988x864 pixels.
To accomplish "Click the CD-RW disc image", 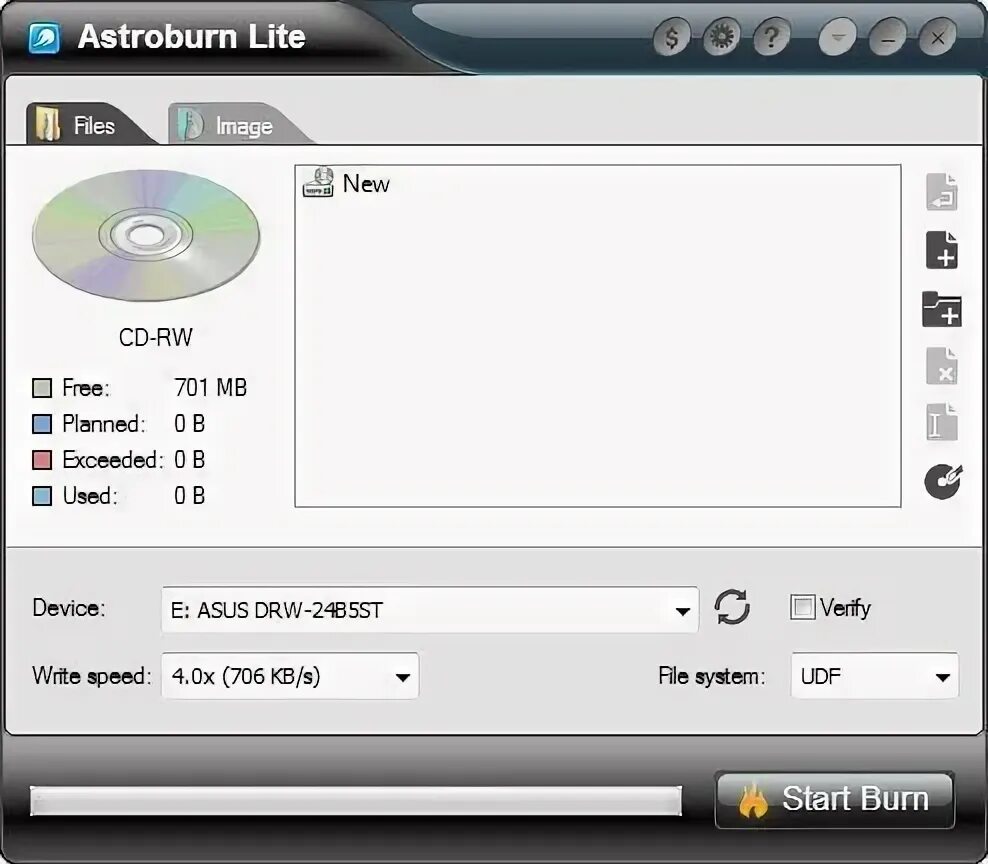I will 146,235.
